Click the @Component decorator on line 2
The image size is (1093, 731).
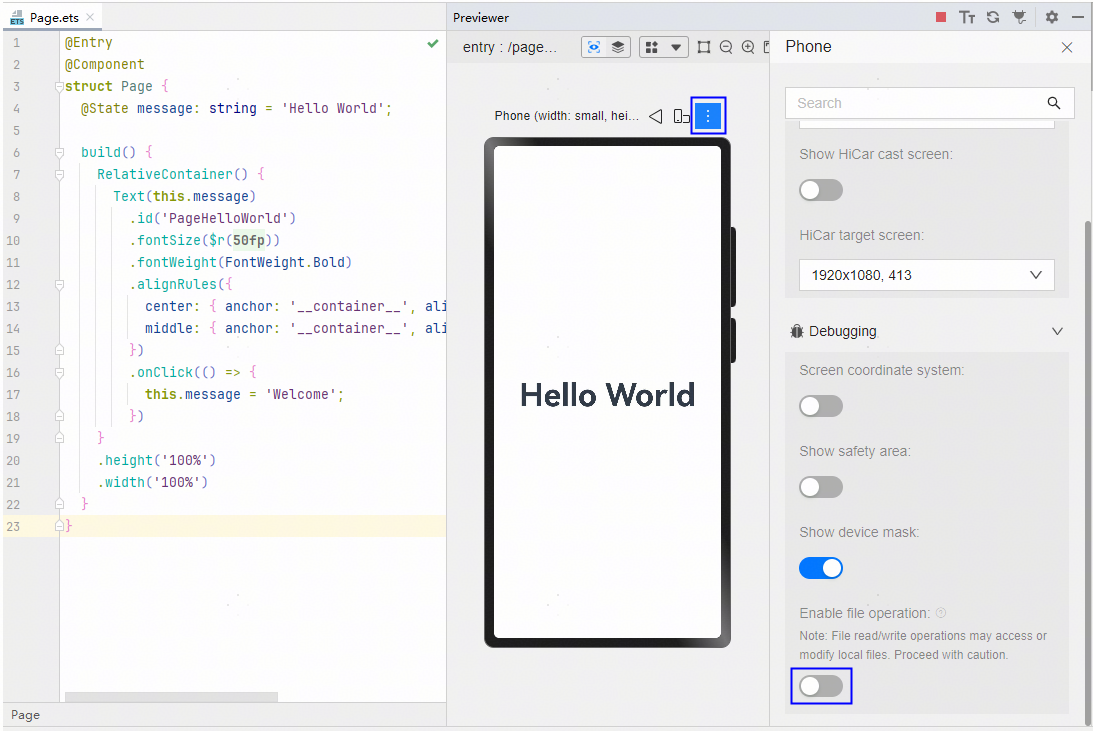point(105,65)
